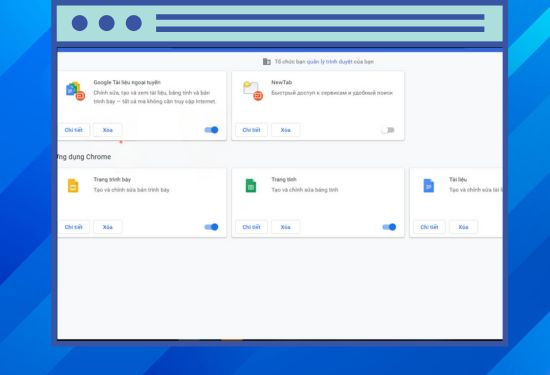This screenshot has width=550, height=375.
Task: Open Chi tiết for Trang tính
Action: pyautogui.click(x=251, y=227)
